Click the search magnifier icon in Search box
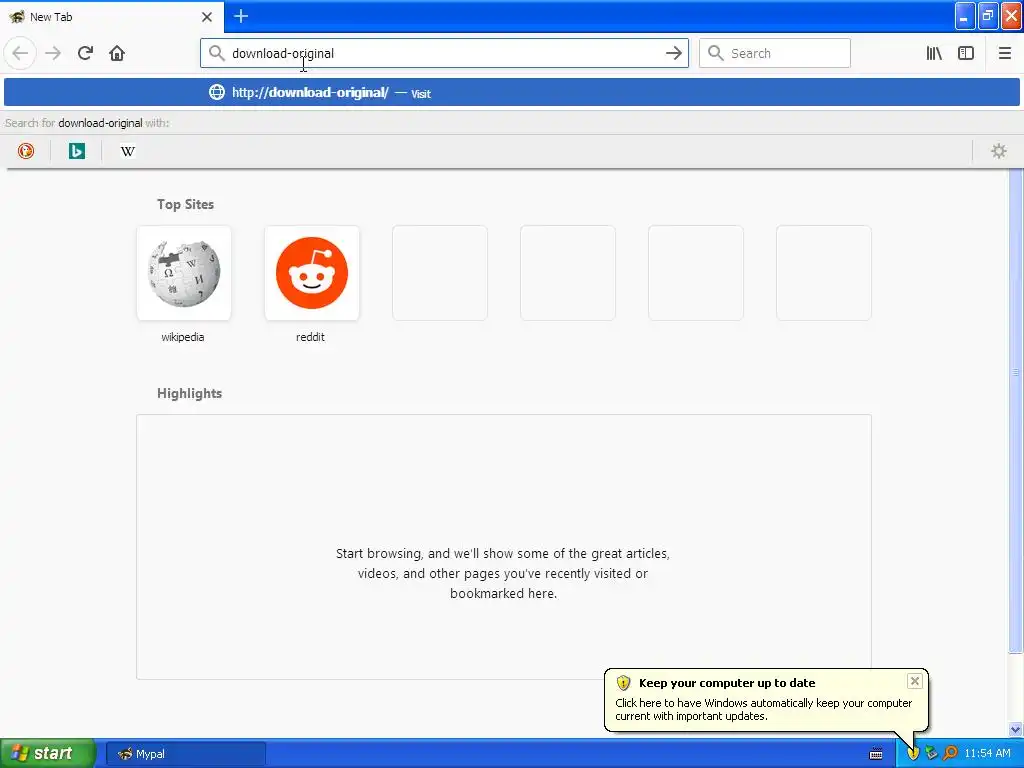 tap(716, 53)
